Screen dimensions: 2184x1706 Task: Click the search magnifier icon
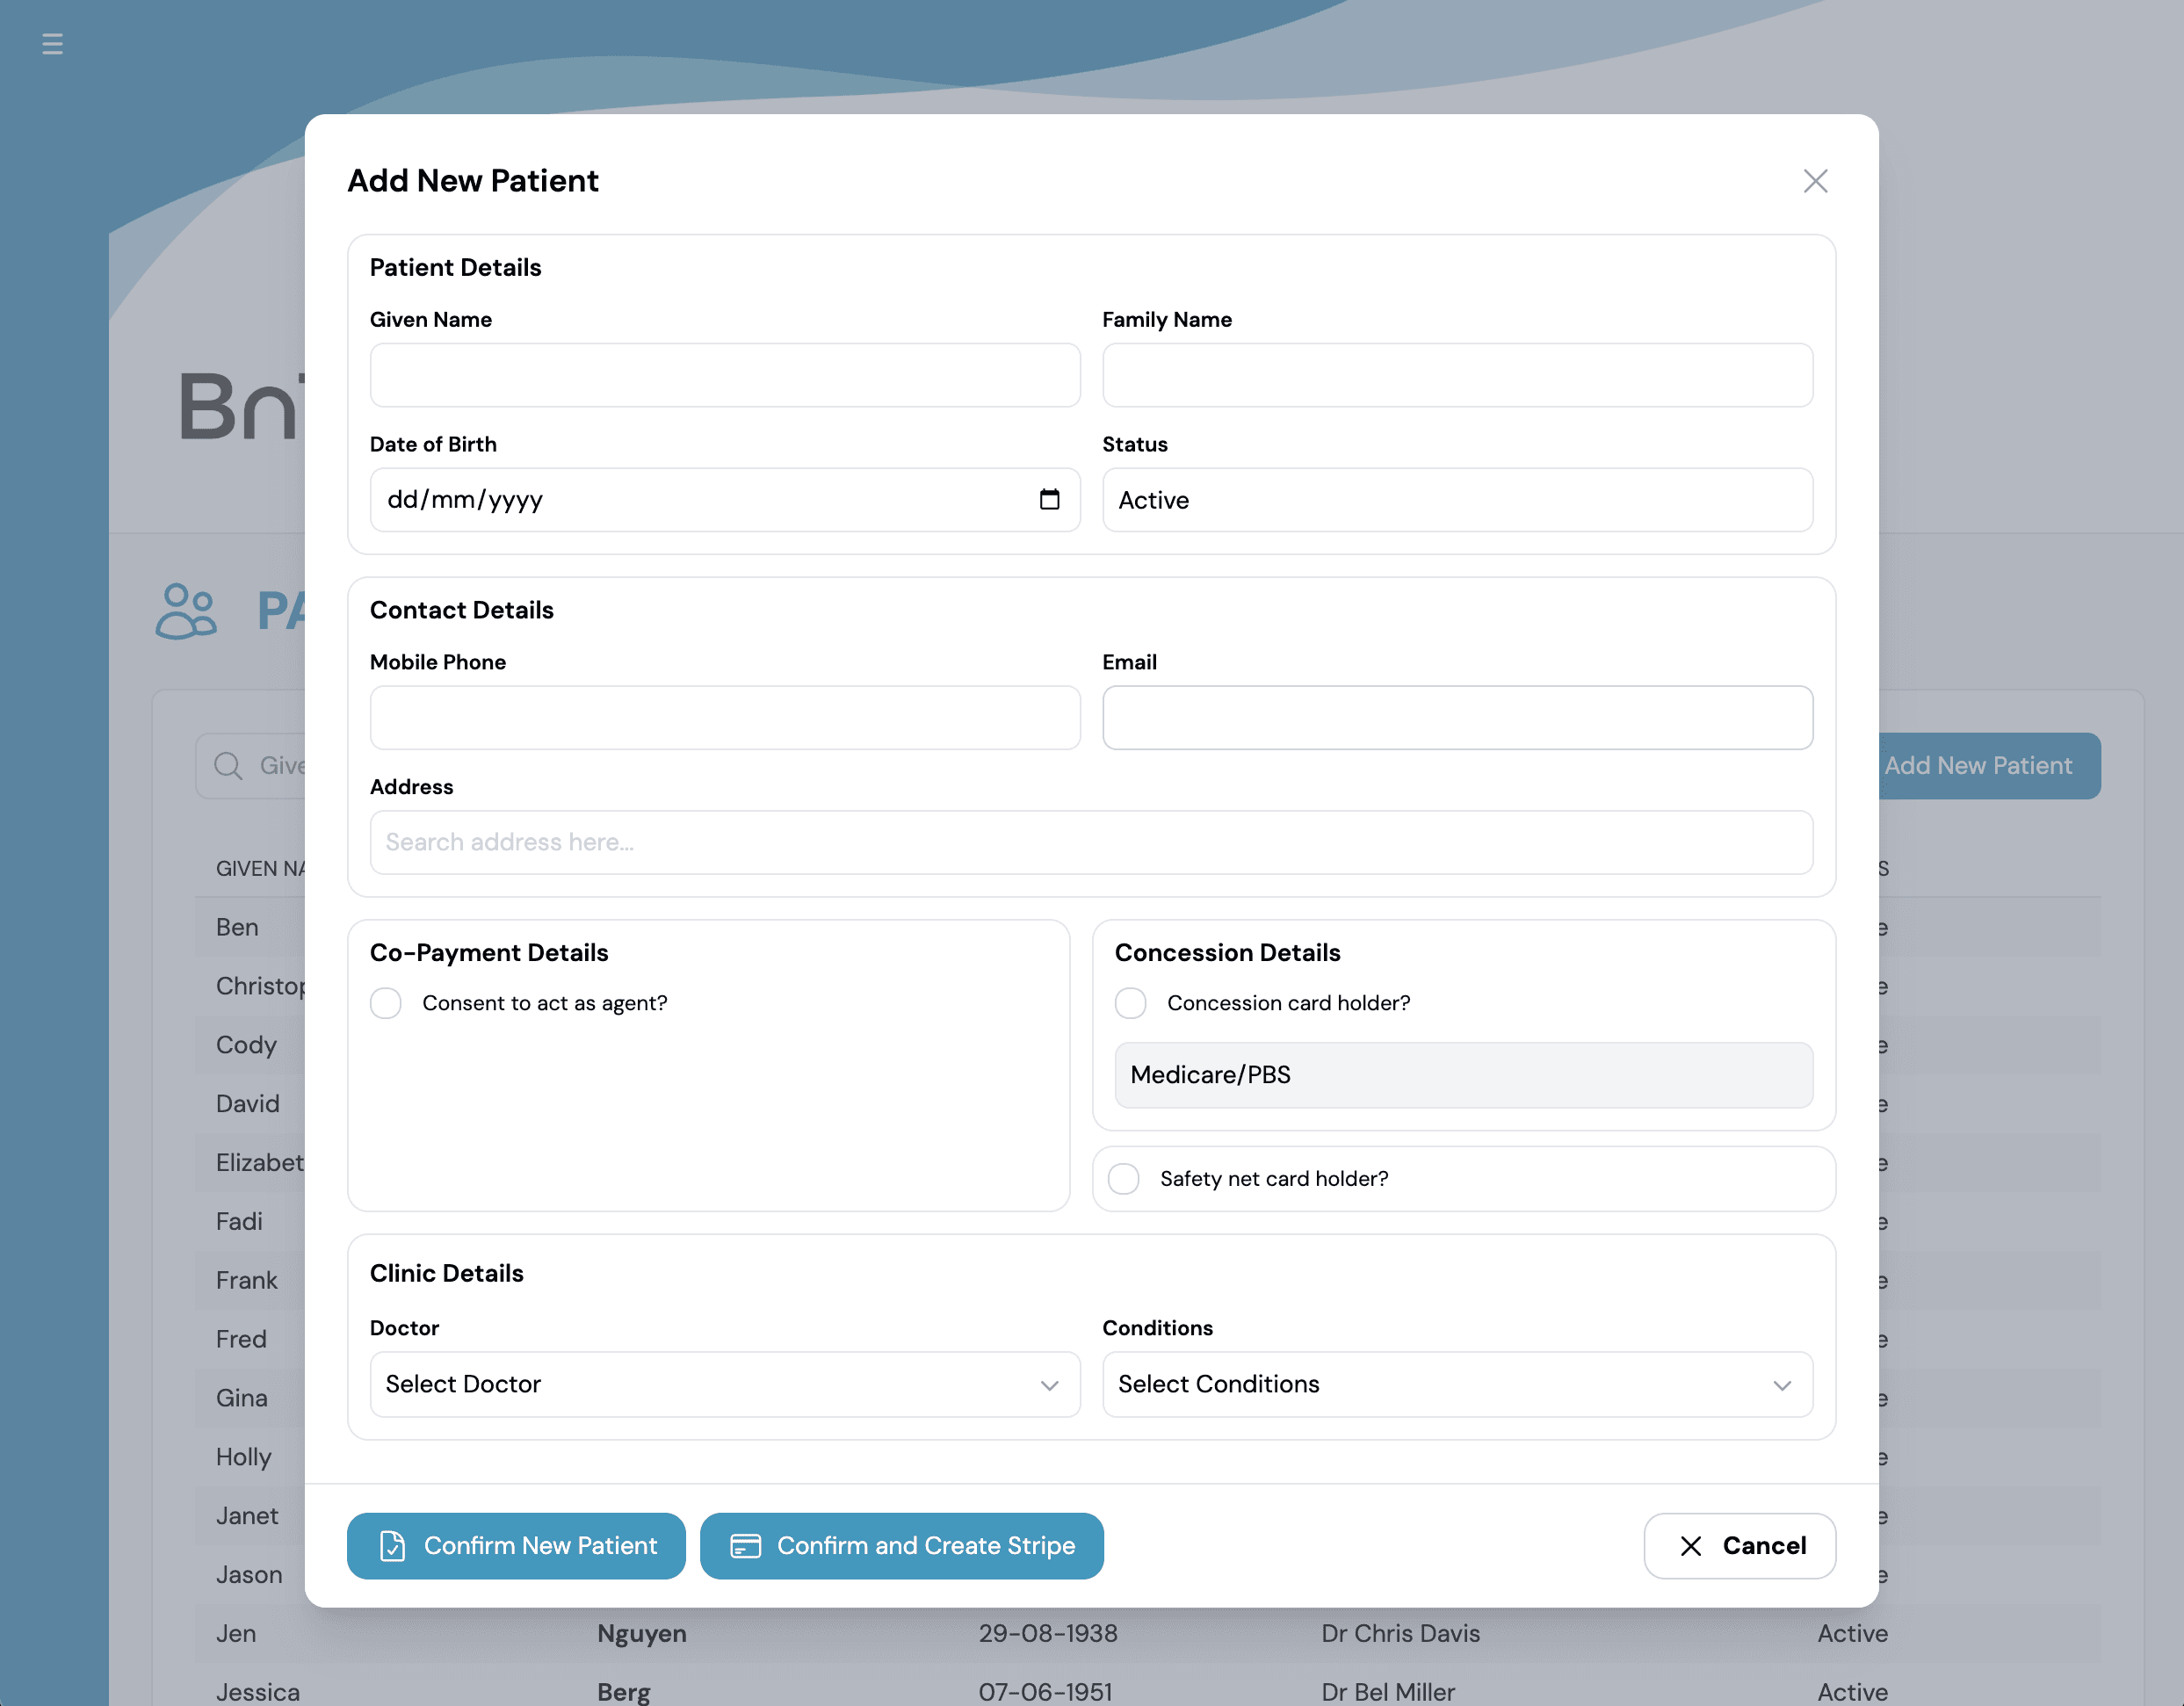click(228, 766)
